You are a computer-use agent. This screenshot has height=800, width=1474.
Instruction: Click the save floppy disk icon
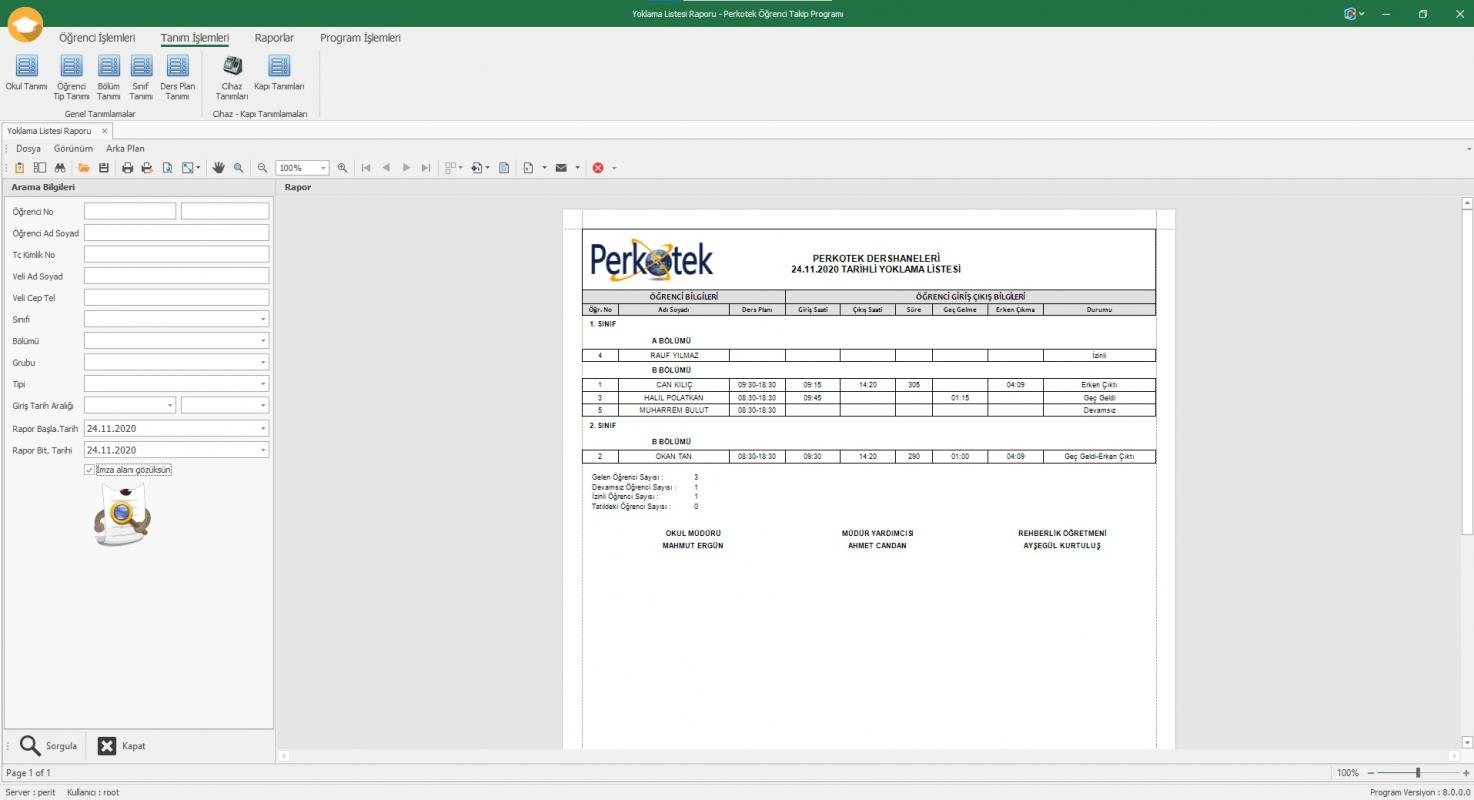pyautogui.click(x=104, y=168)
